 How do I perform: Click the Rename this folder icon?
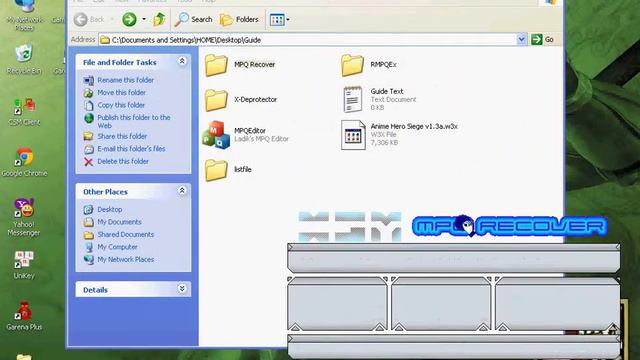click(89, 80)
